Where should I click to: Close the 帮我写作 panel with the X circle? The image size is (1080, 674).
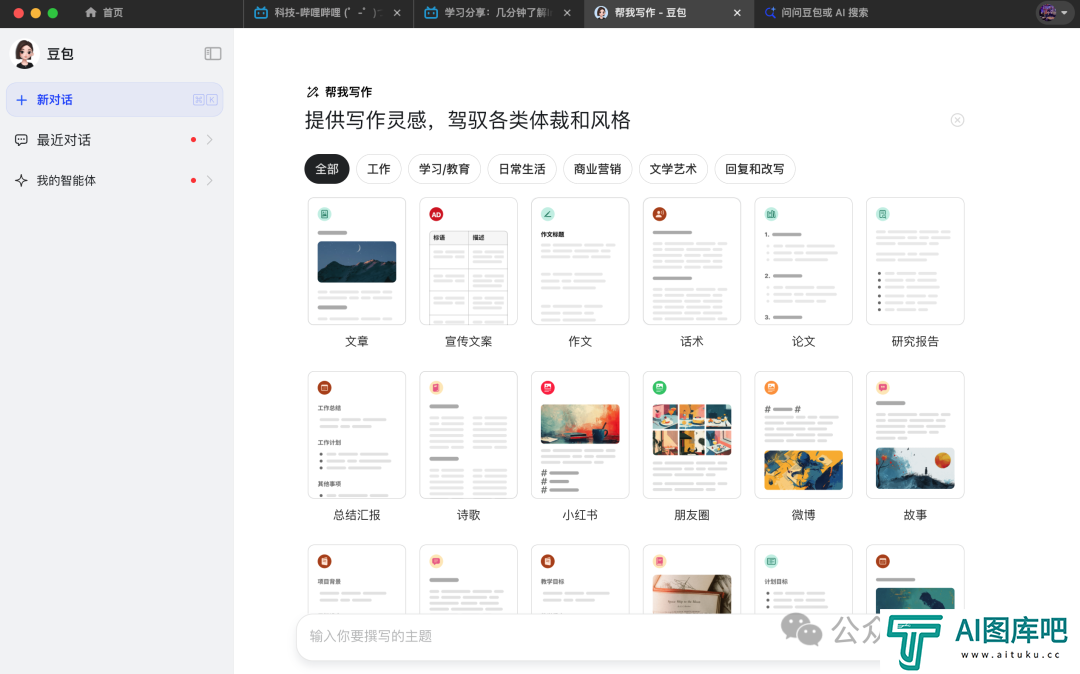(957, 120)
